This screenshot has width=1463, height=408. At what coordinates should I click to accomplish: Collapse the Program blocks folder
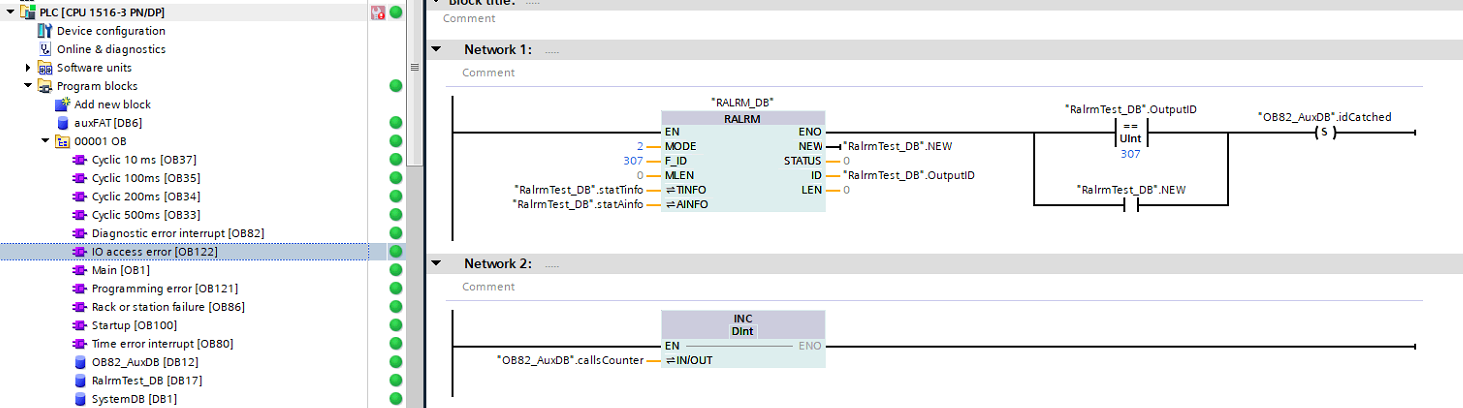tap(28, 86)
